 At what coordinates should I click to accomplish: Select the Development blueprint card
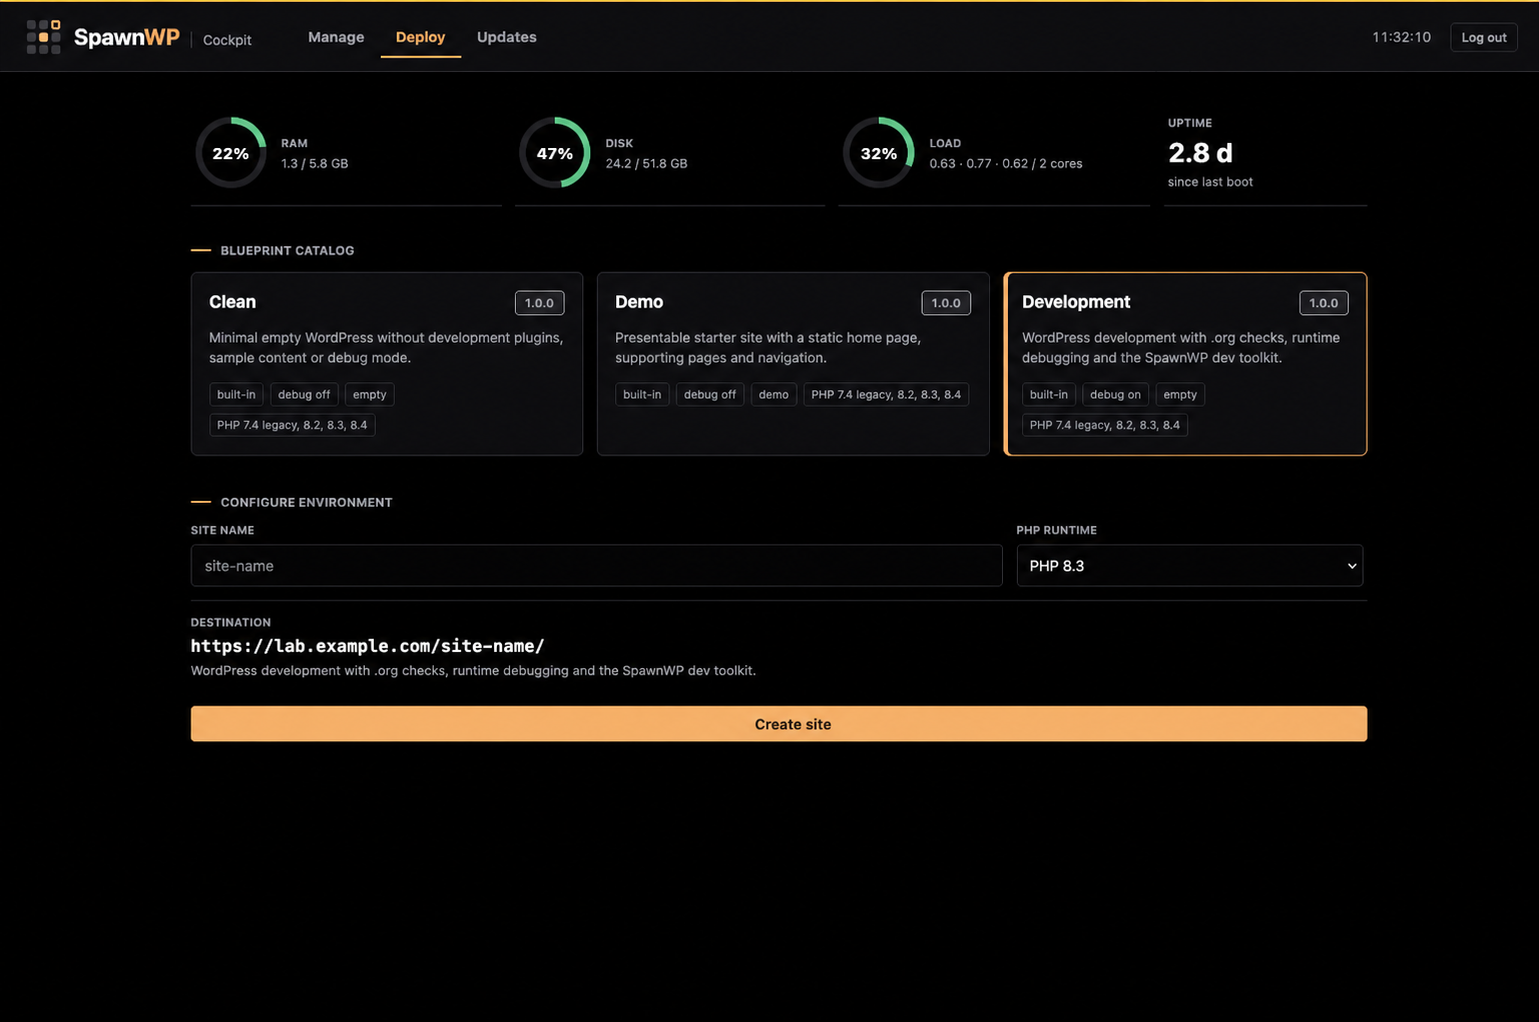coord(1185,364)
